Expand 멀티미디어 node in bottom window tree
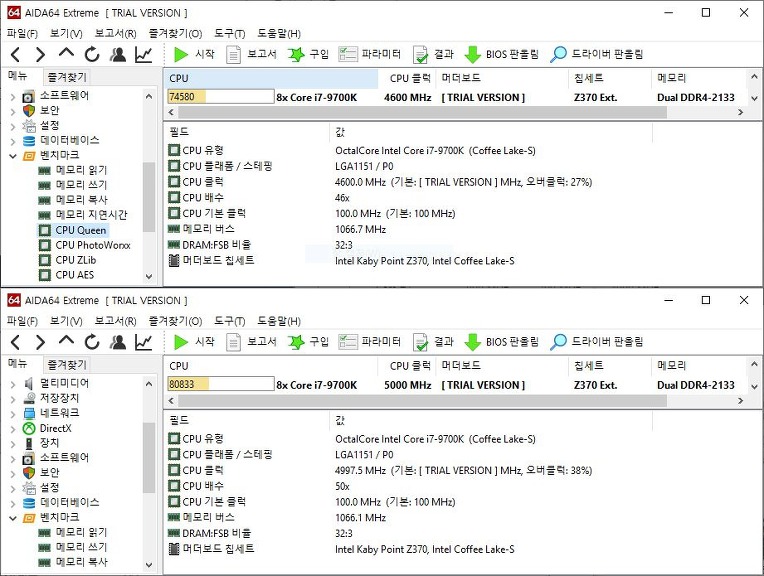This screenshot has height=576, width=764. click(x=13, y=384)
